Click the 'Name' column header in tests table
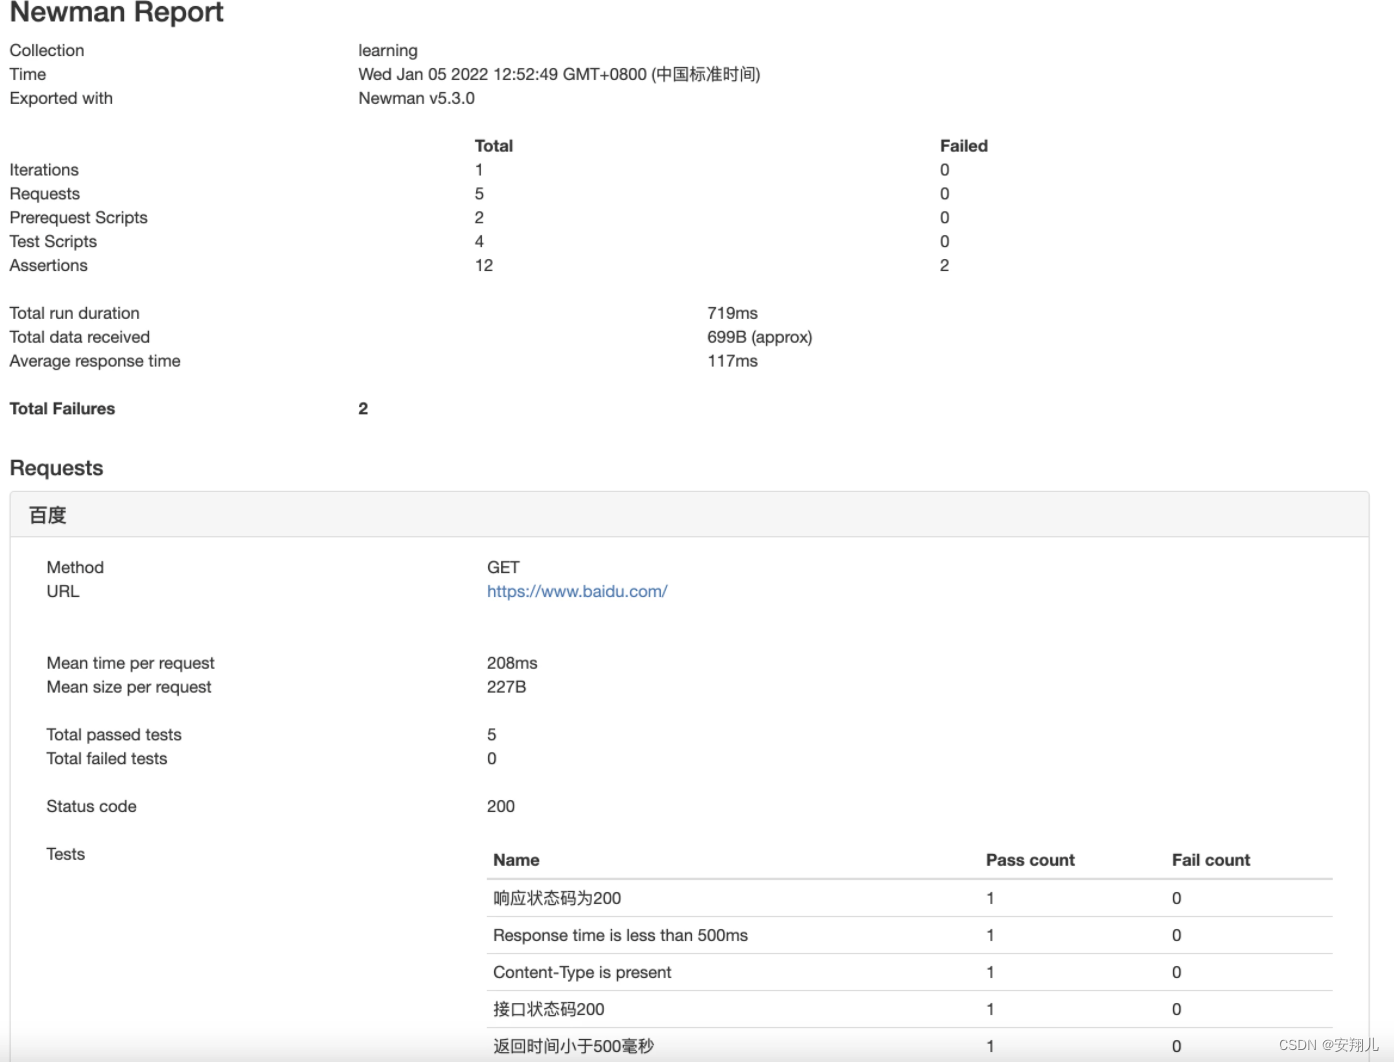The height and width of the screenshot is (1062, 1394). (x=516, y=860)
